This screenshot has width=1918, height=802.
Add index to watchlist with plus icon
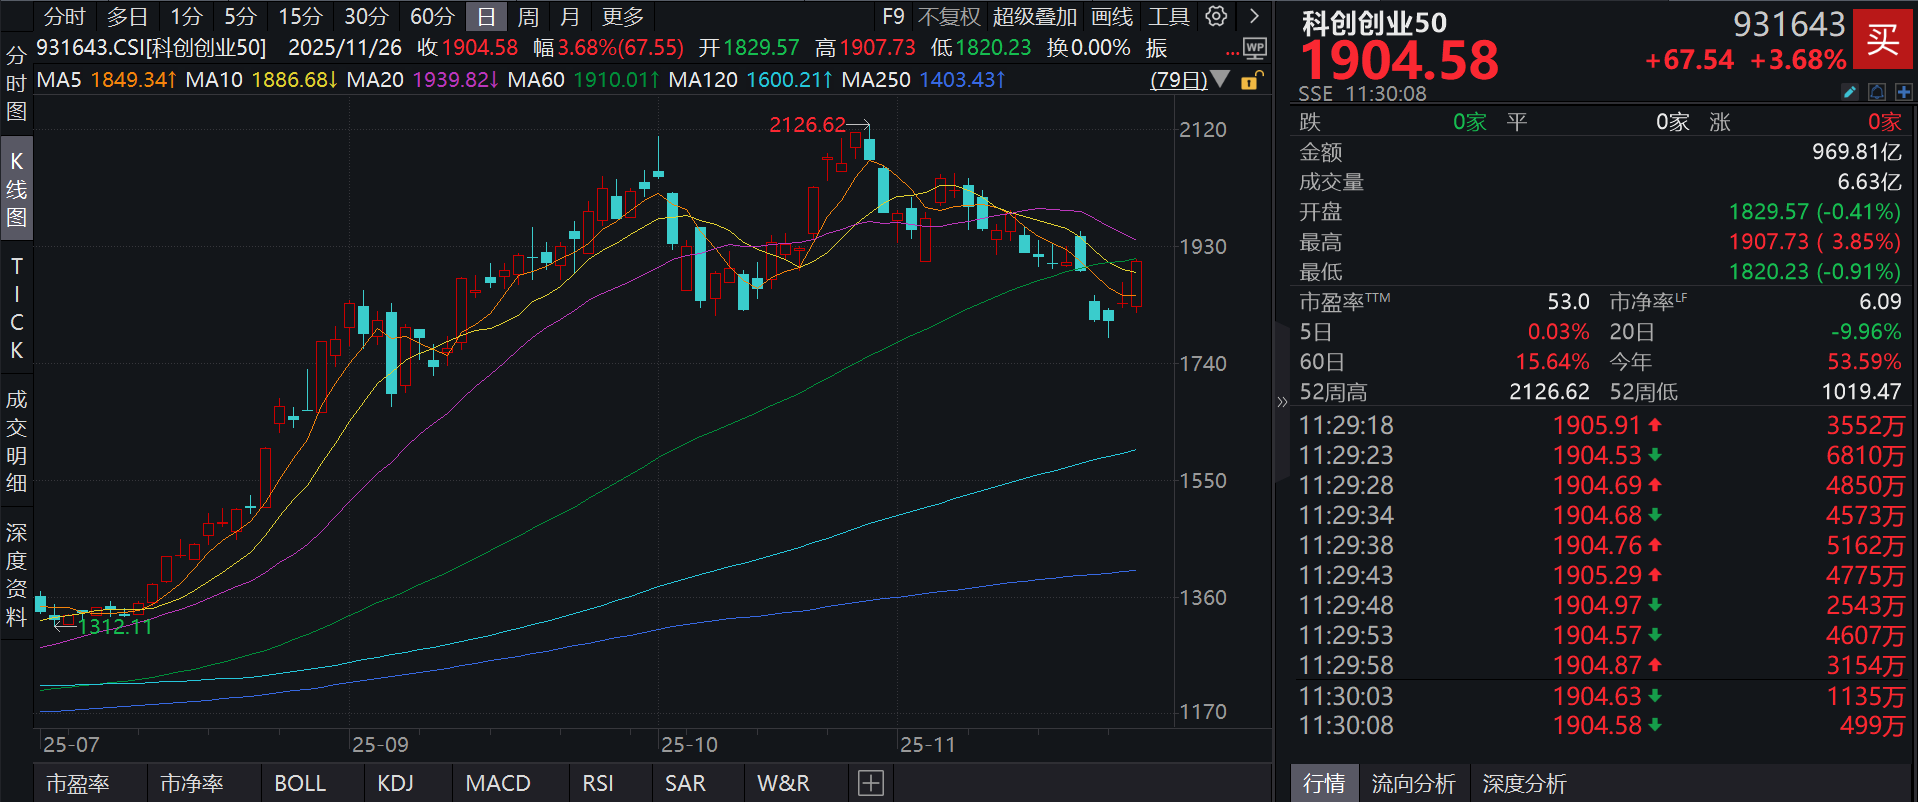pyautogui.click(x=1903, y=92)
